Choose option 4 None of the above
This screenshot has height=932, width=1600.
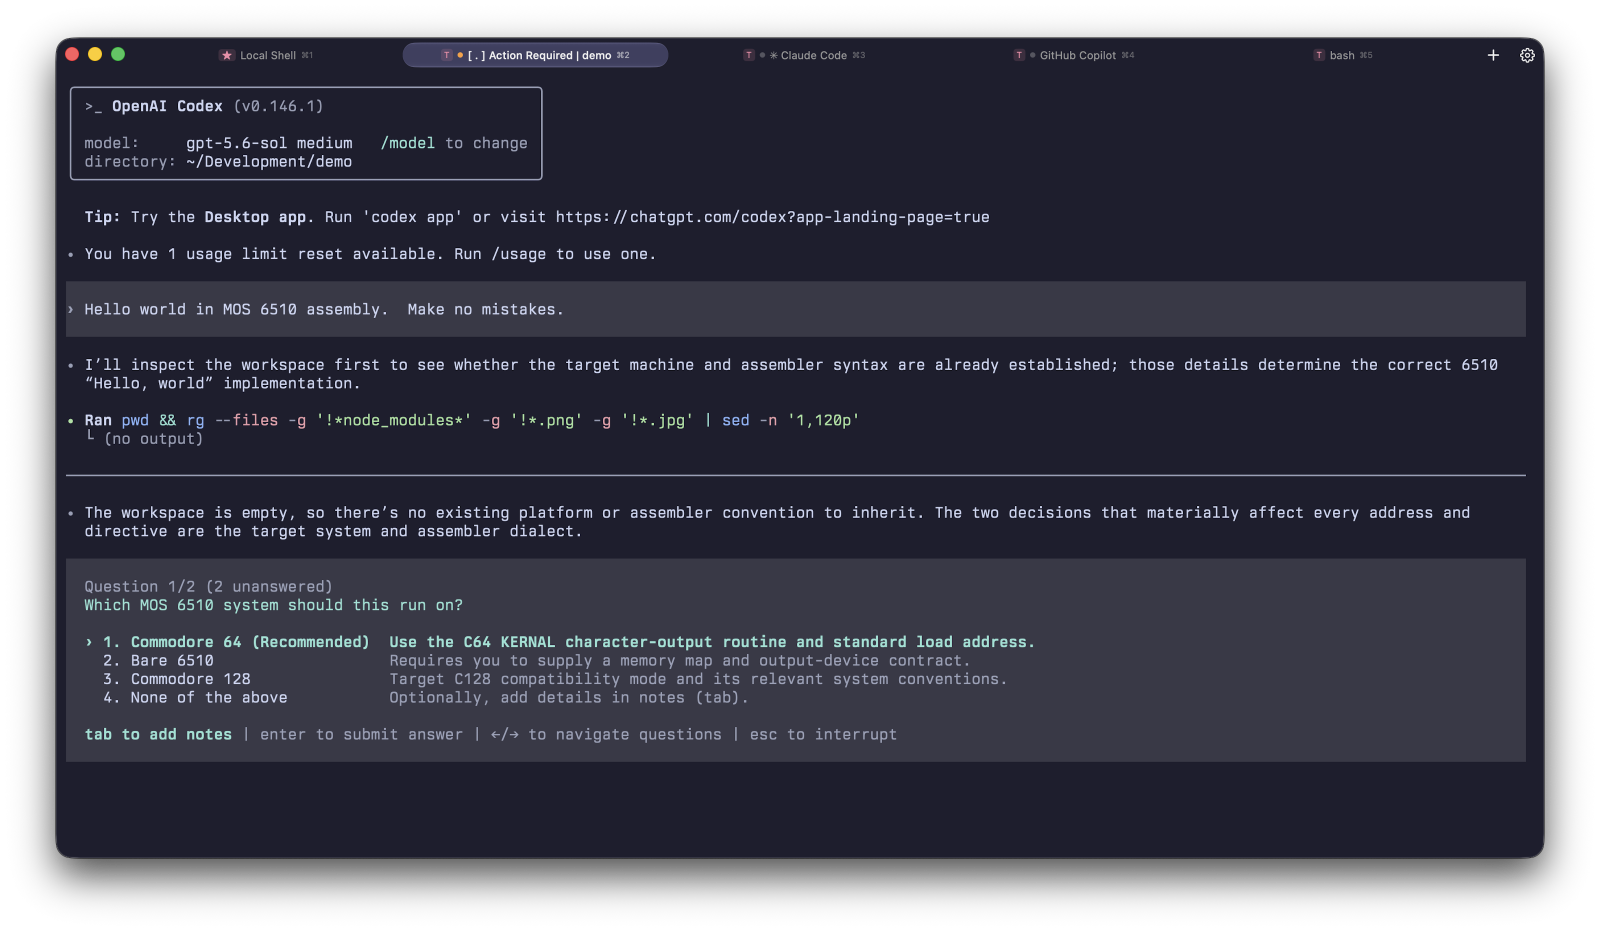click(195, 698)
